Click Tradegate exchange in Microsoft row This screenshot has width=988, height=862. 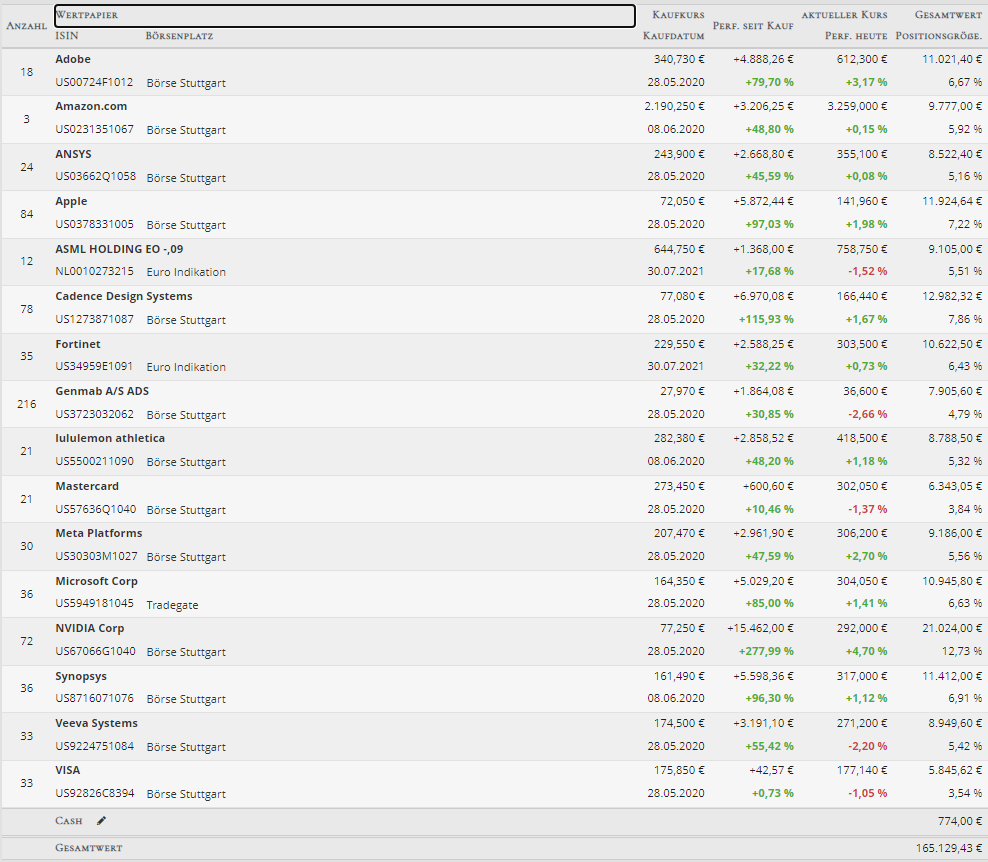[x=172, y=605]
